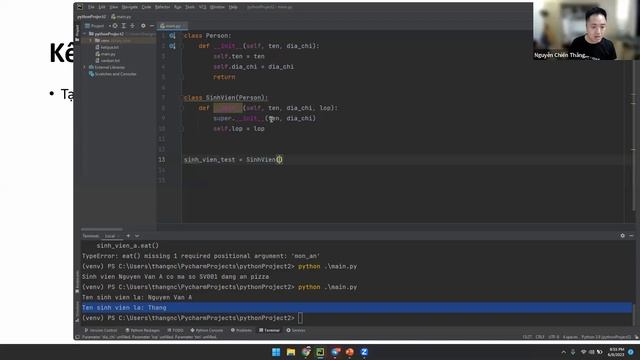Open the Project view dropdown
Screen dimensions: 640x360
click(x=97, y=26)
